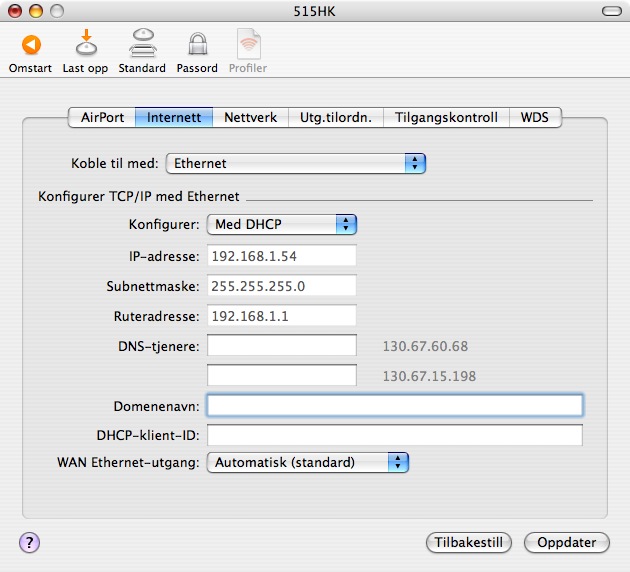This screenshot has height=572, width=630.
Task: Open the Passord padlock icon
Action: (x=198, y=43)
